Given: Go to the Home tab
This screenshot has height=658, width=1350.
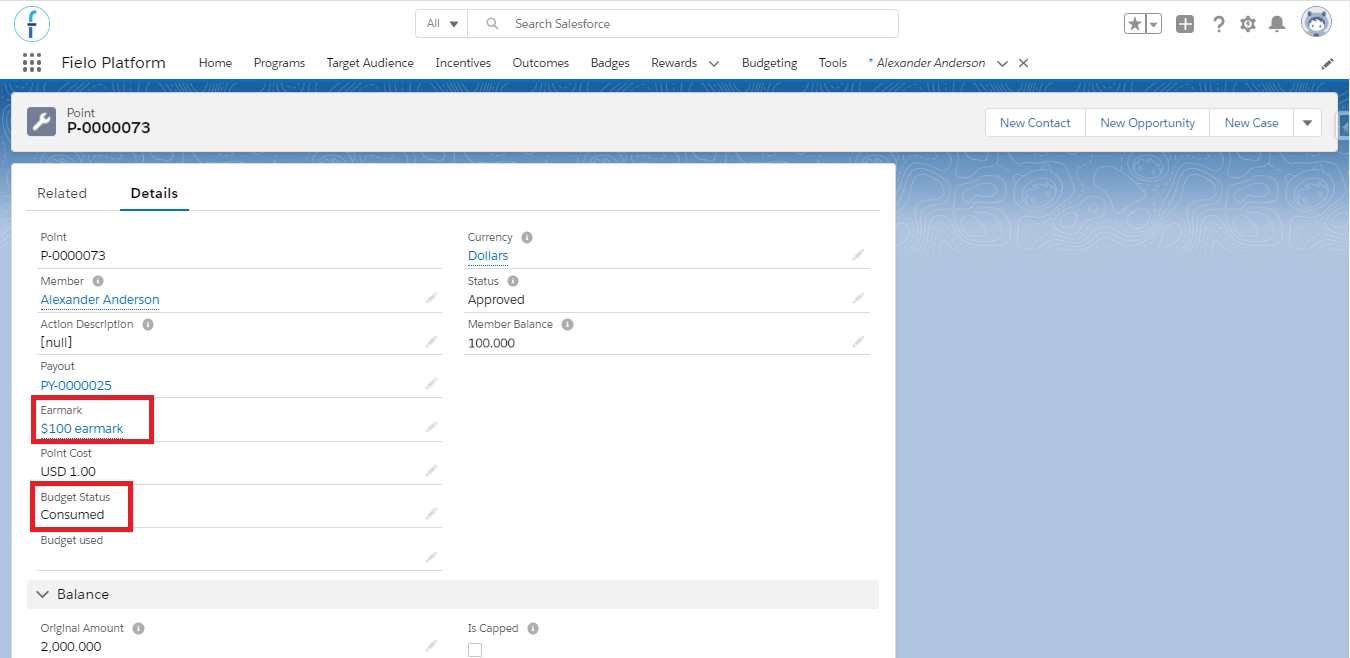Looking at the screenshot, I should point(215,63).
